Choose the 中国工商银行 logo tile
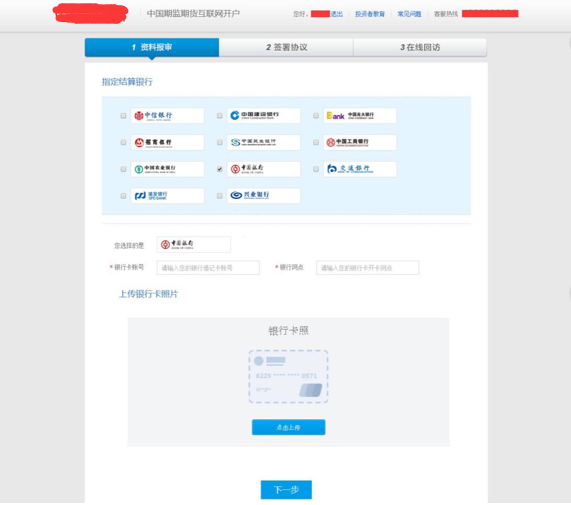This screenshot has width=571, height=505. pyautogui.click(x=360, y=142)
